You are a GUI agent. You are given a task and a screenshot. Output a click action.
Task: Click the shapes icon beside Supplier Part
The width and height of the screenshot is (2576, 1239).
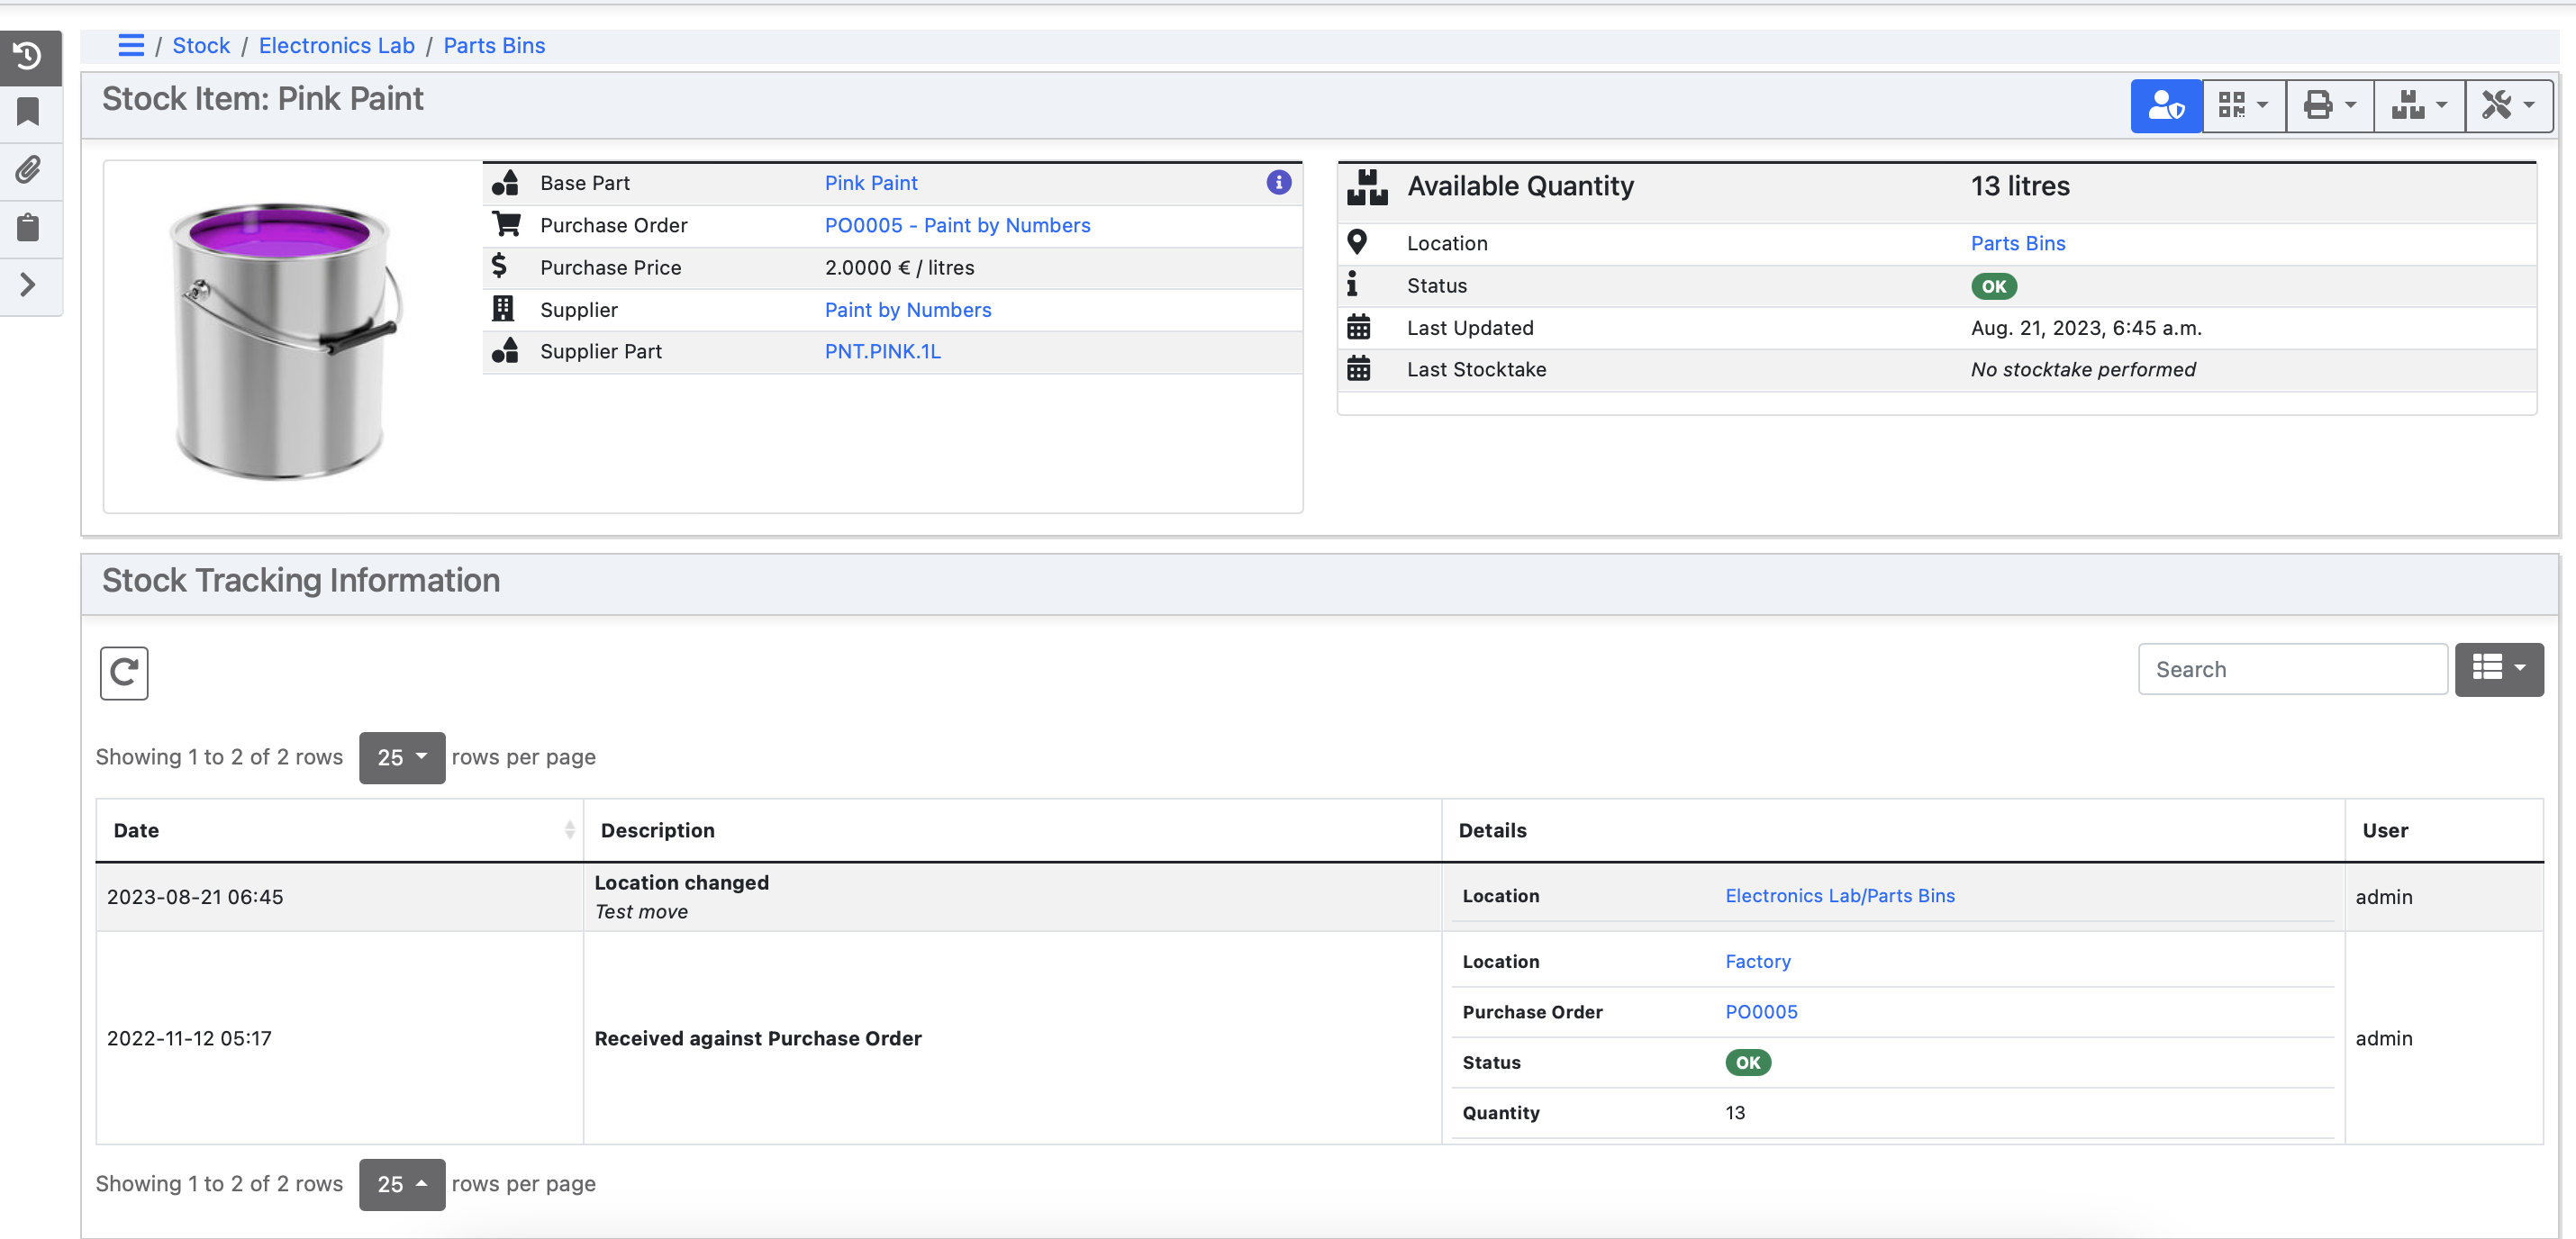click(505, 350)
